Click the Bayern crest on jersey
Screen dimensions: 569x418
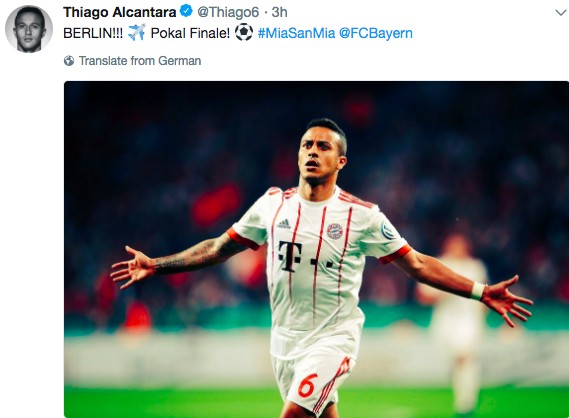pyautogui.click(x=334, y=231)
